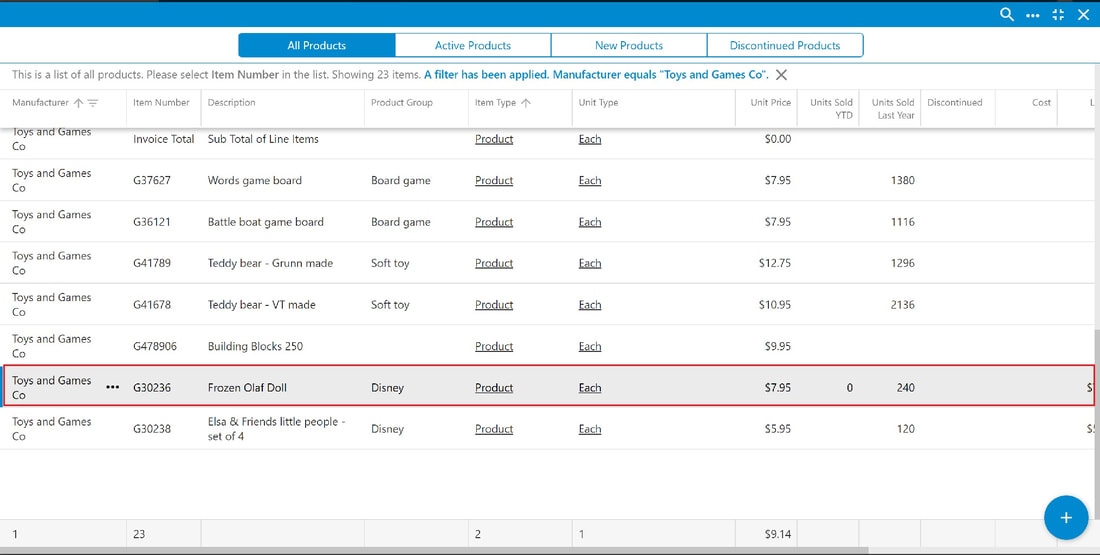Open row menu dots for Frozen Olaf Doll
The image size is (1100, 555).
point(112,387)
